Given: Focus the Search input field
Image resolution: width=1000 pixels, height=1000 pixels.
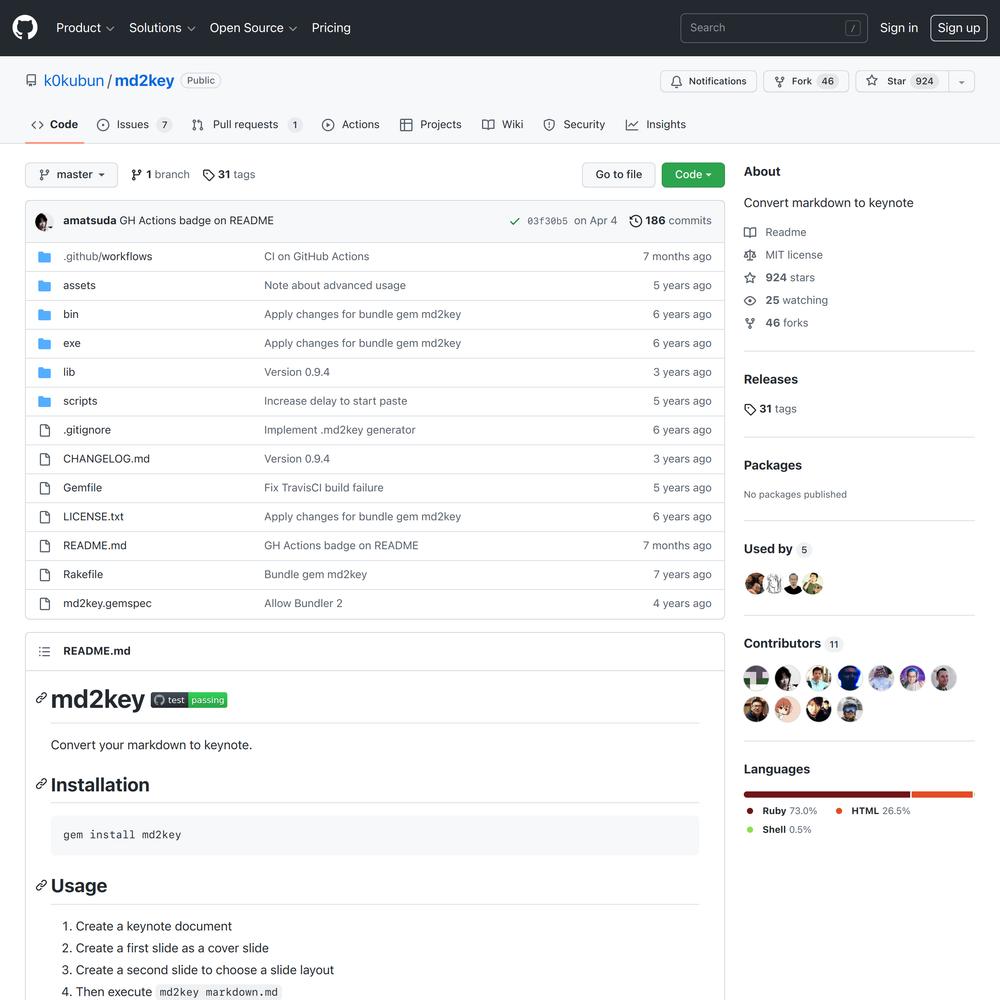Looking at the screenshot, I should click(x=774, y=28).
